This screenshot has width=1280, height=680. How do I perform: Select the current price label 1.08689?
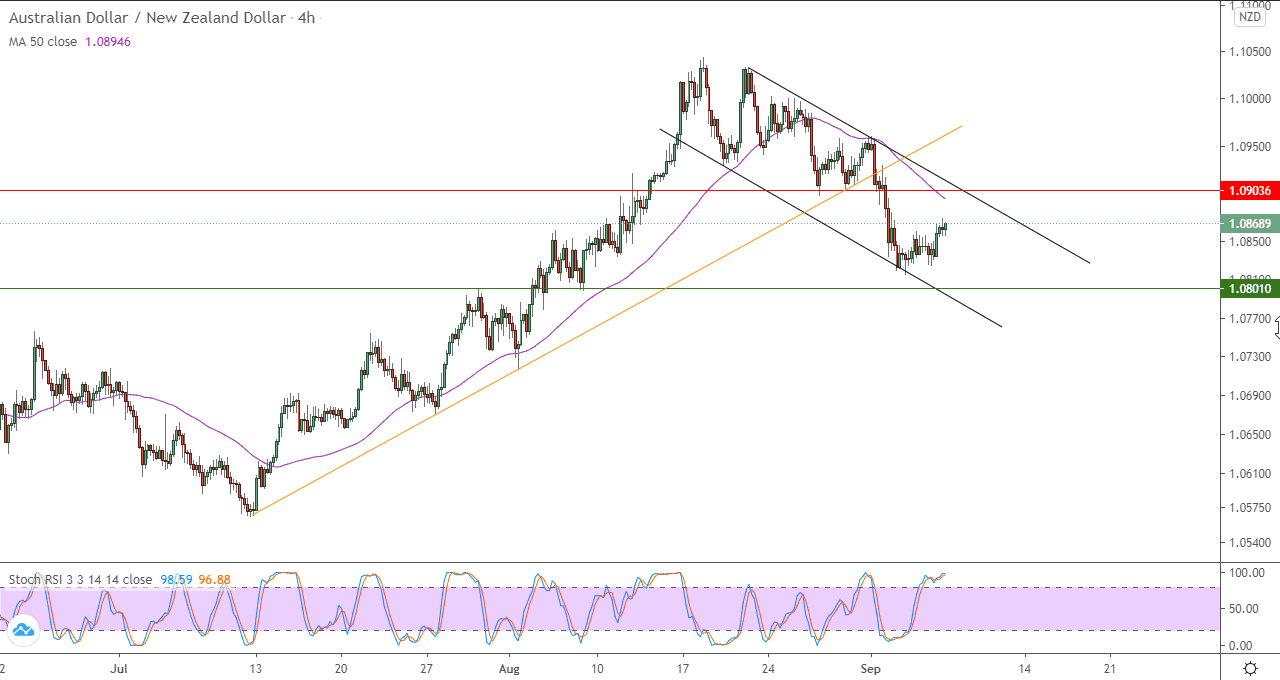click(1250, 224)
